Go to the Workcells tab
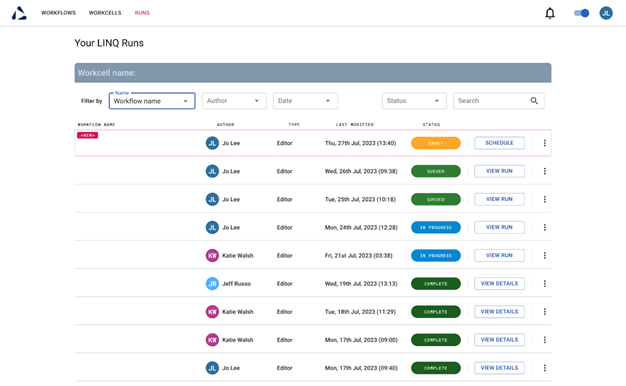 coord(105,13)
